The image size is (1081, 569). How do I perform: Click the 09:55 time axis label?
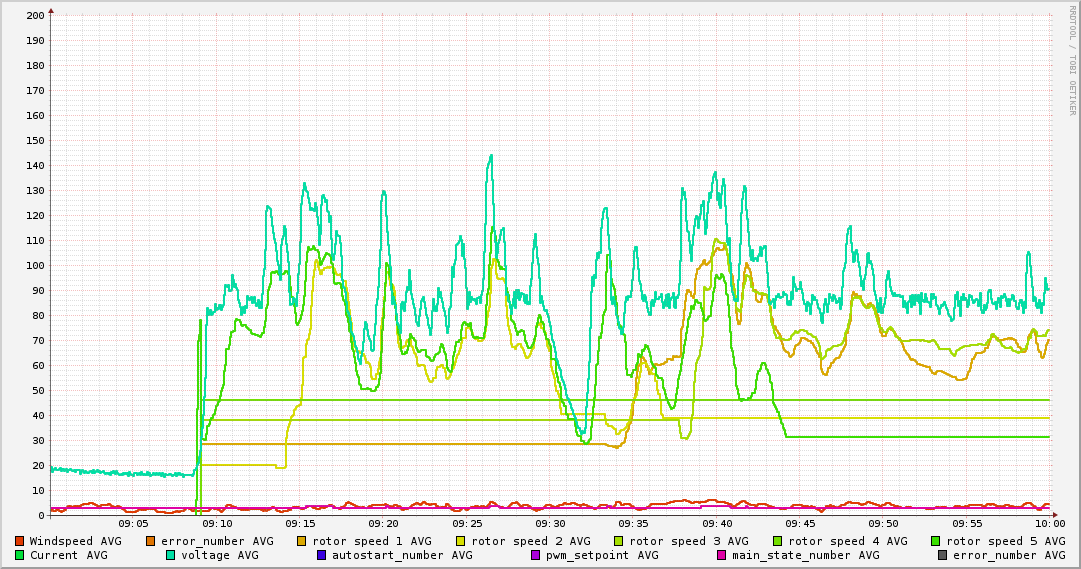(x=967, y=524)
